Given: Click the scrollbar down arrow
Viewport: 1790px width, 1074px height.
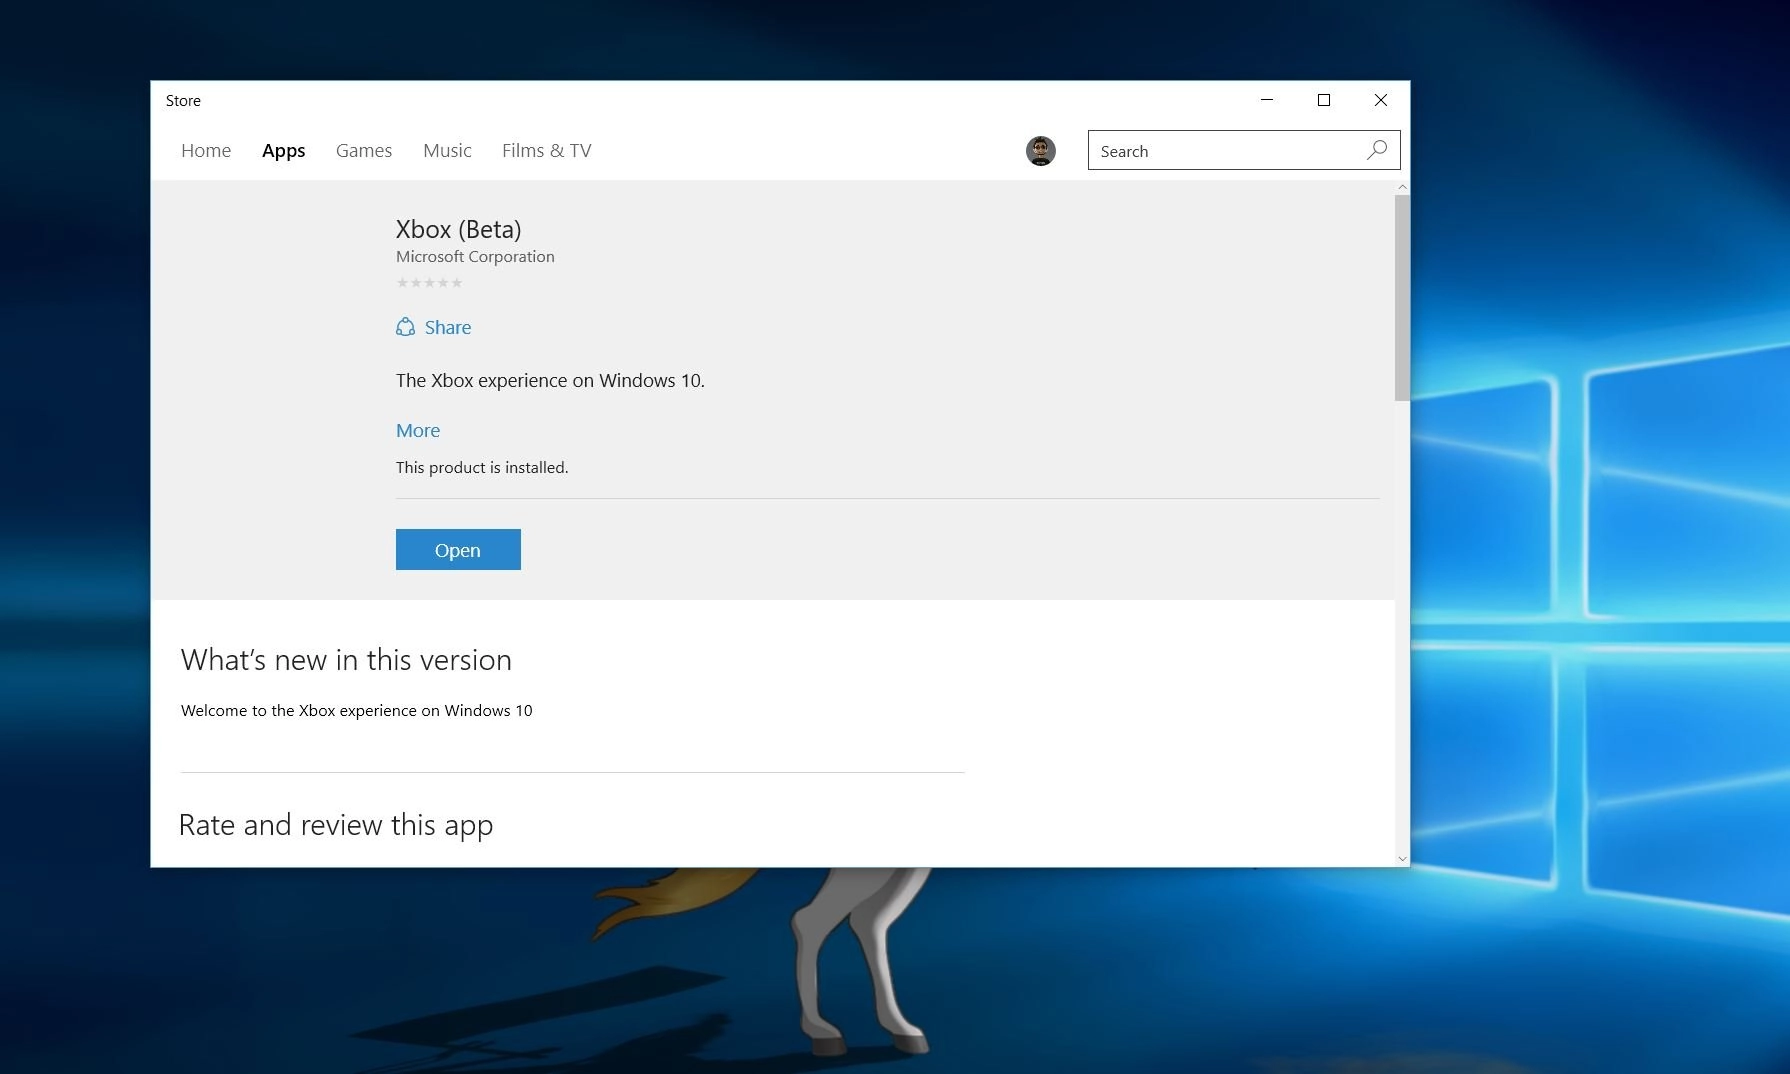Looking at the screenshot, I should coord(1402,859).
